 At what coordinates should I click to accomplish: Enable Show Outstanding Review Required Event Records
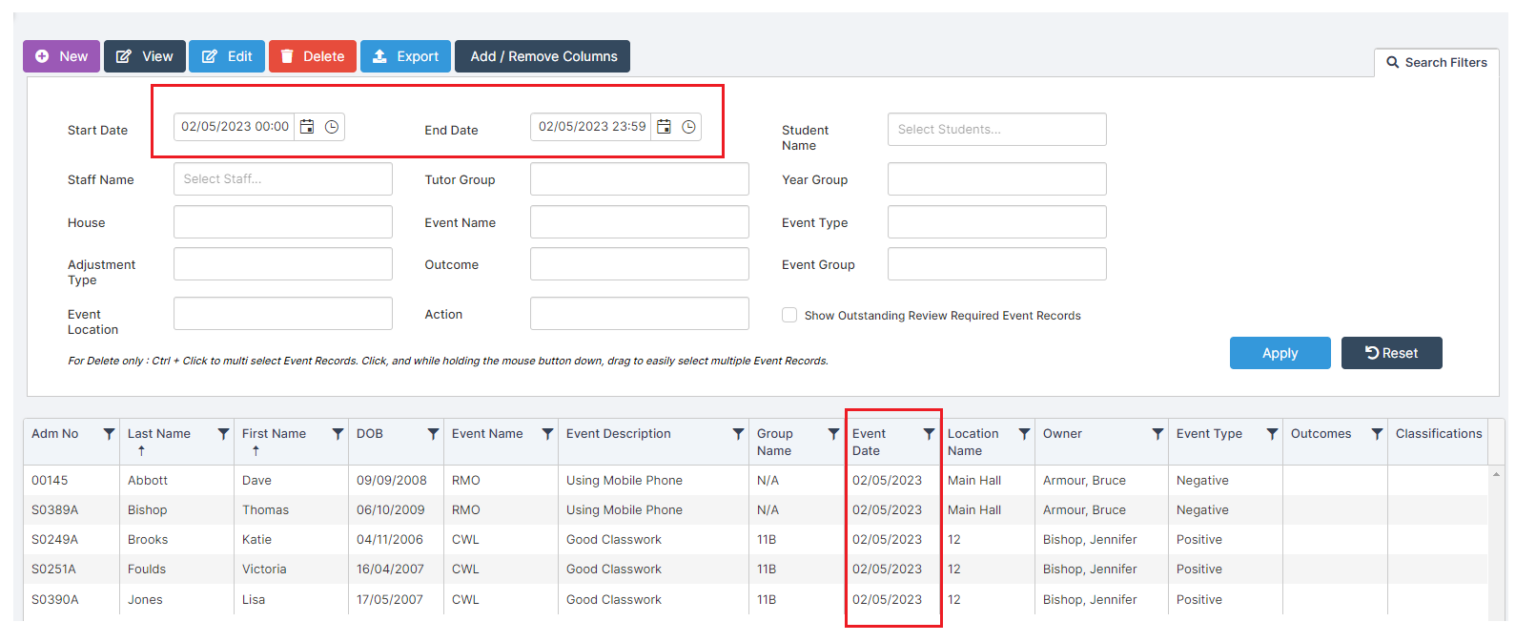click(789, 315)
